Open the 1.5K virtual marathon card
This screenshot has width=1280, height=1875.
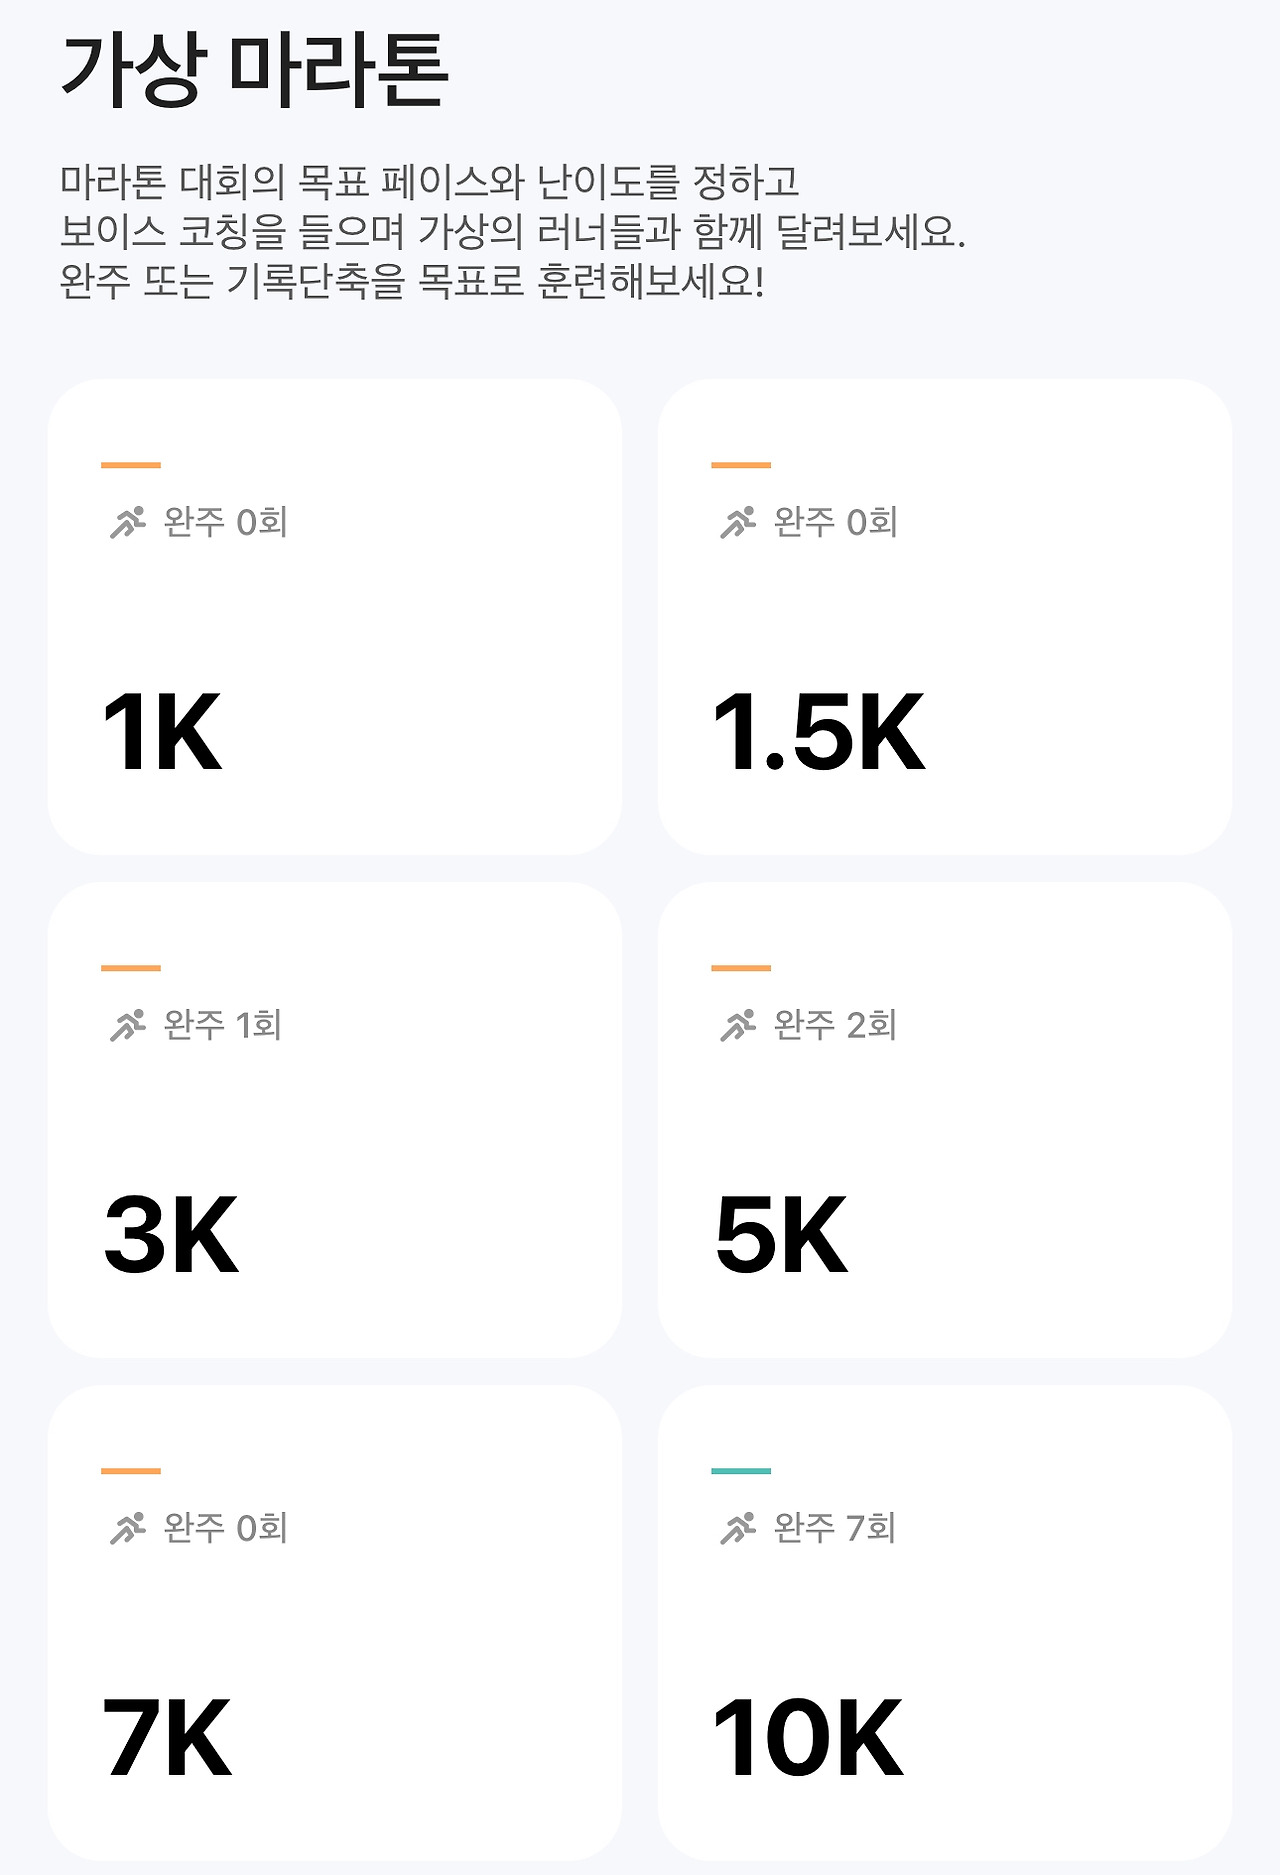[x=944, y=616]
